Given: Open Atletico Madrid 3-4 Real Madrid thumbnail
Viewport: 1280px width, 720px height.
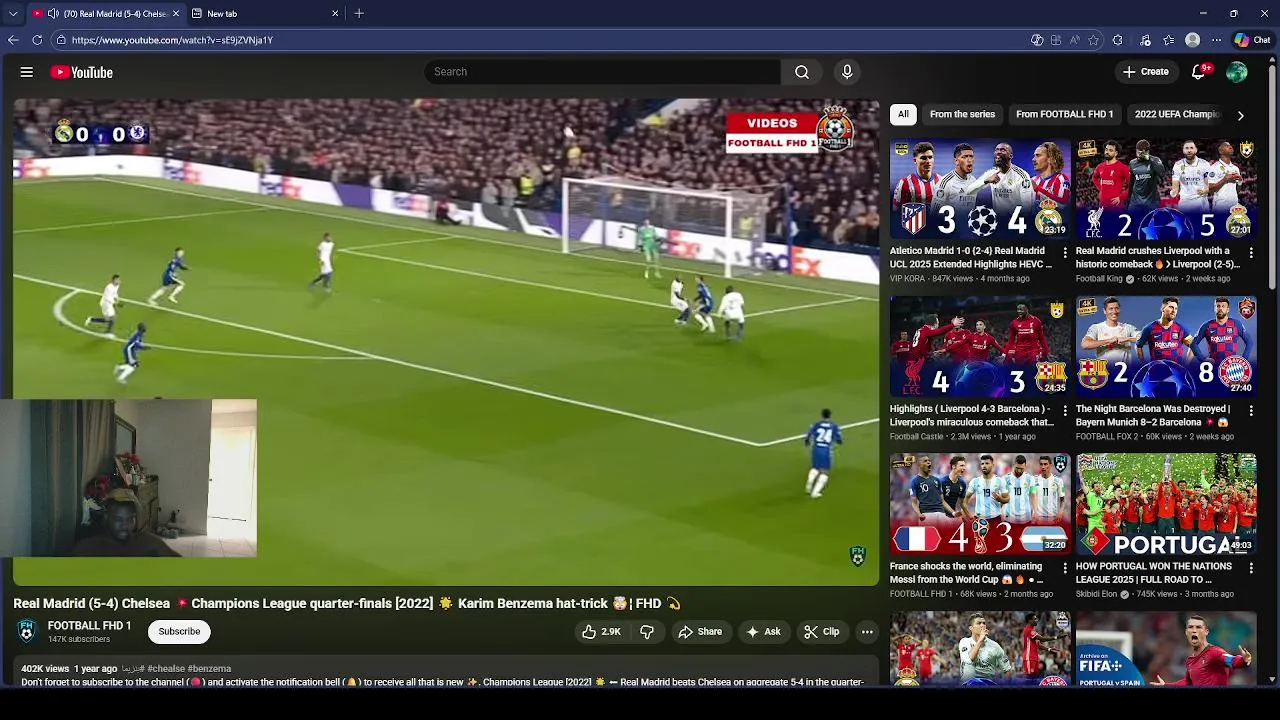Looking at the screenshot, I should tap(980, 189).
